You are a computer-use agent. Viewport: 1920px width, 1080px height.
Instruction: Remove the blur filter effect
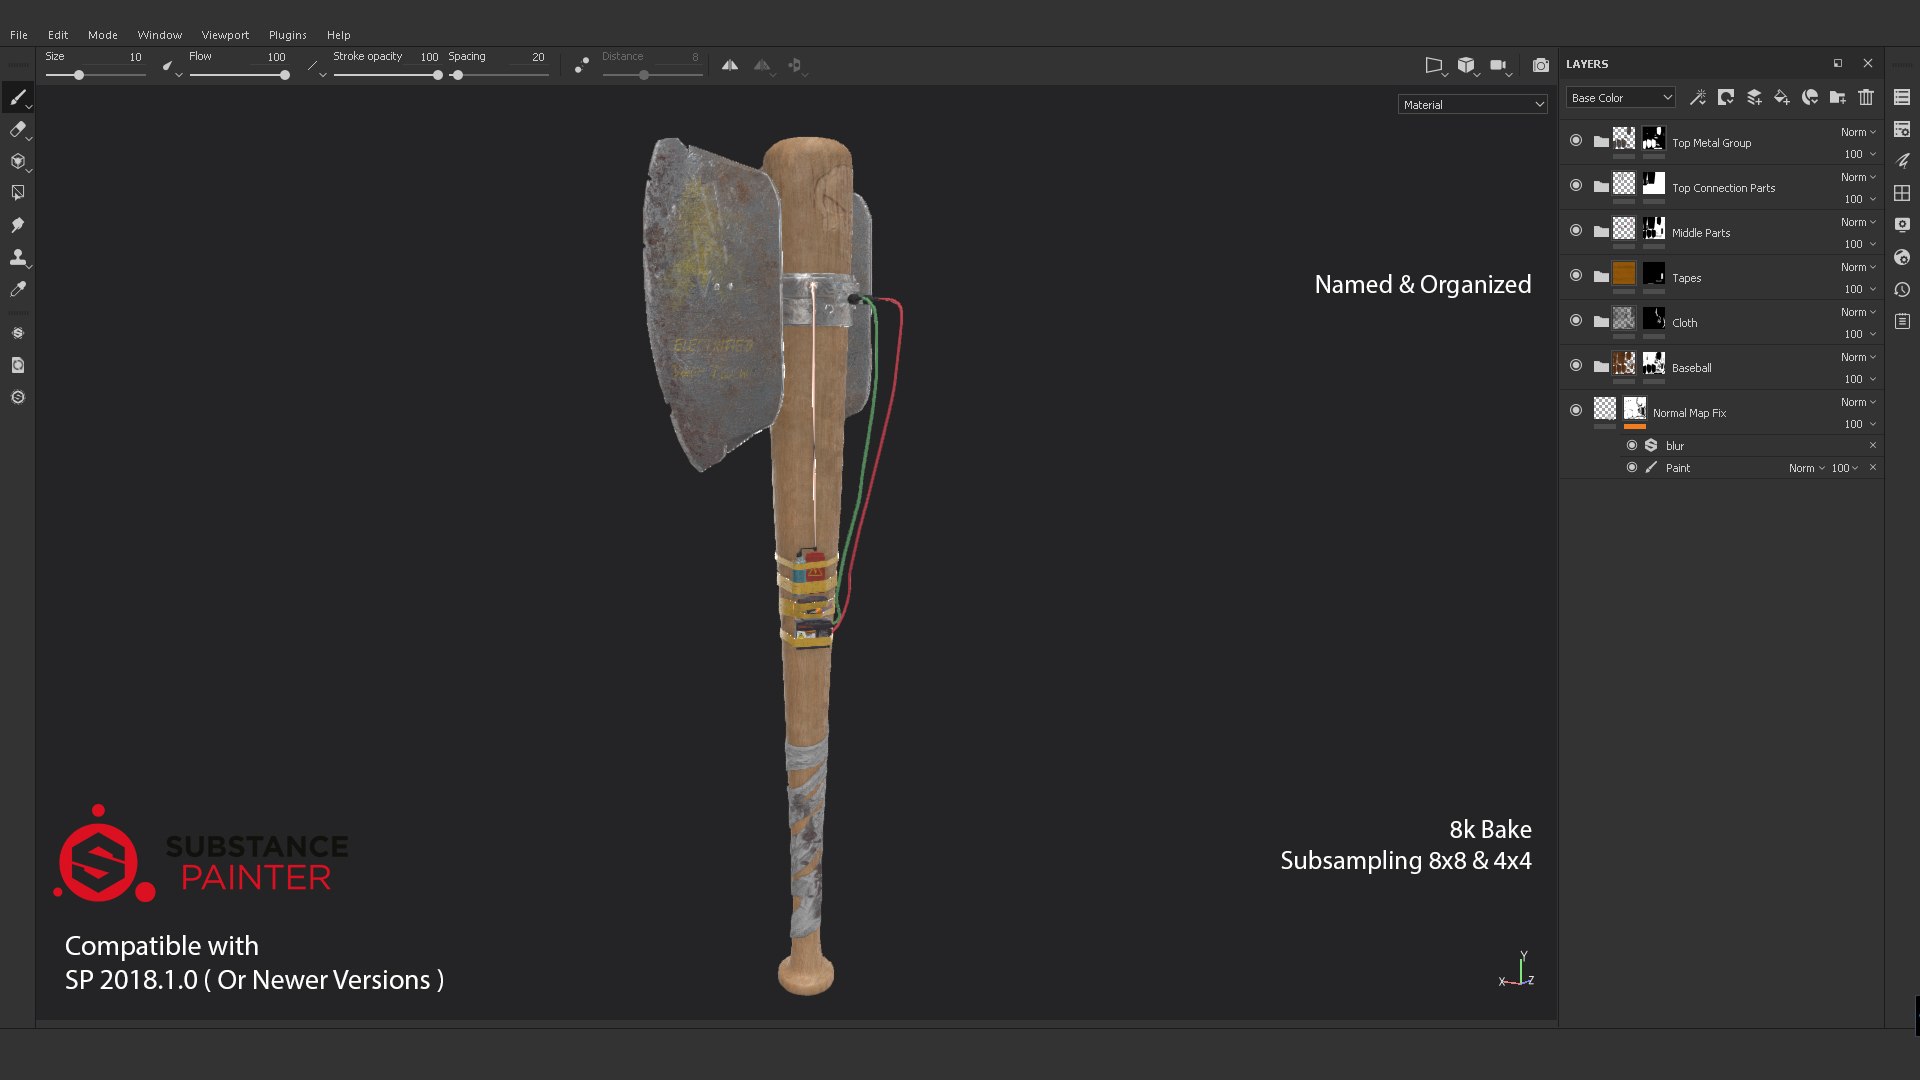point(1873,445)
